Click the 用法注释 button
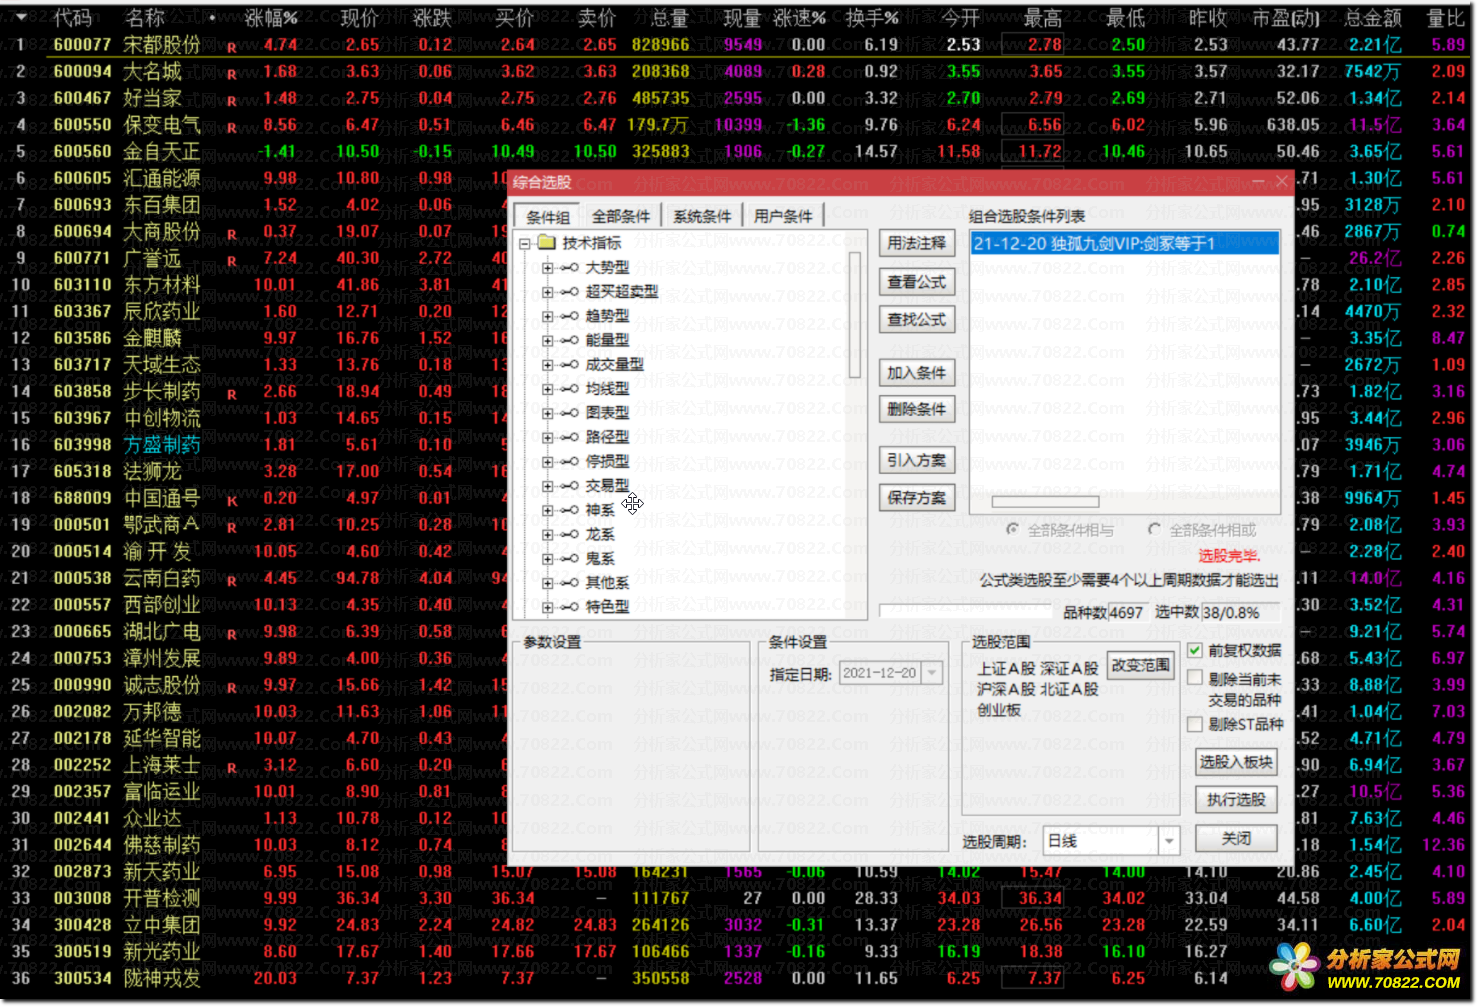The height and width of the screenshot is (1007, 1479). click(x=916, y=243)
